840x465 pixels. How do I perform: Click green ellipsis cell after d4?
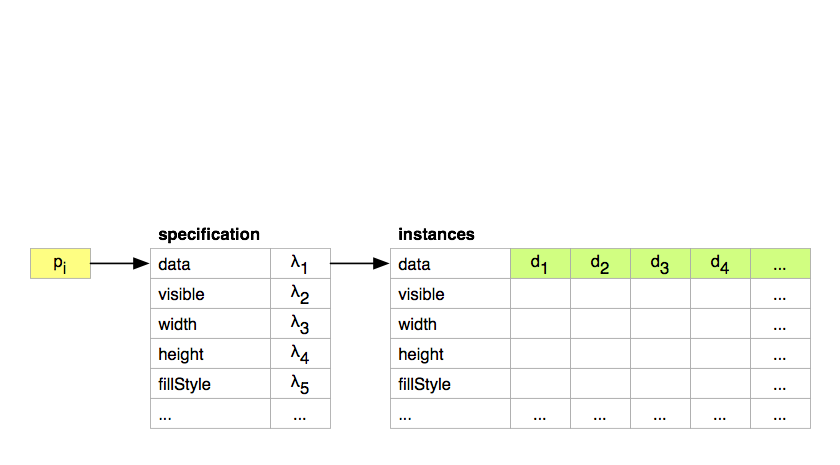click(x=781, y=264)
